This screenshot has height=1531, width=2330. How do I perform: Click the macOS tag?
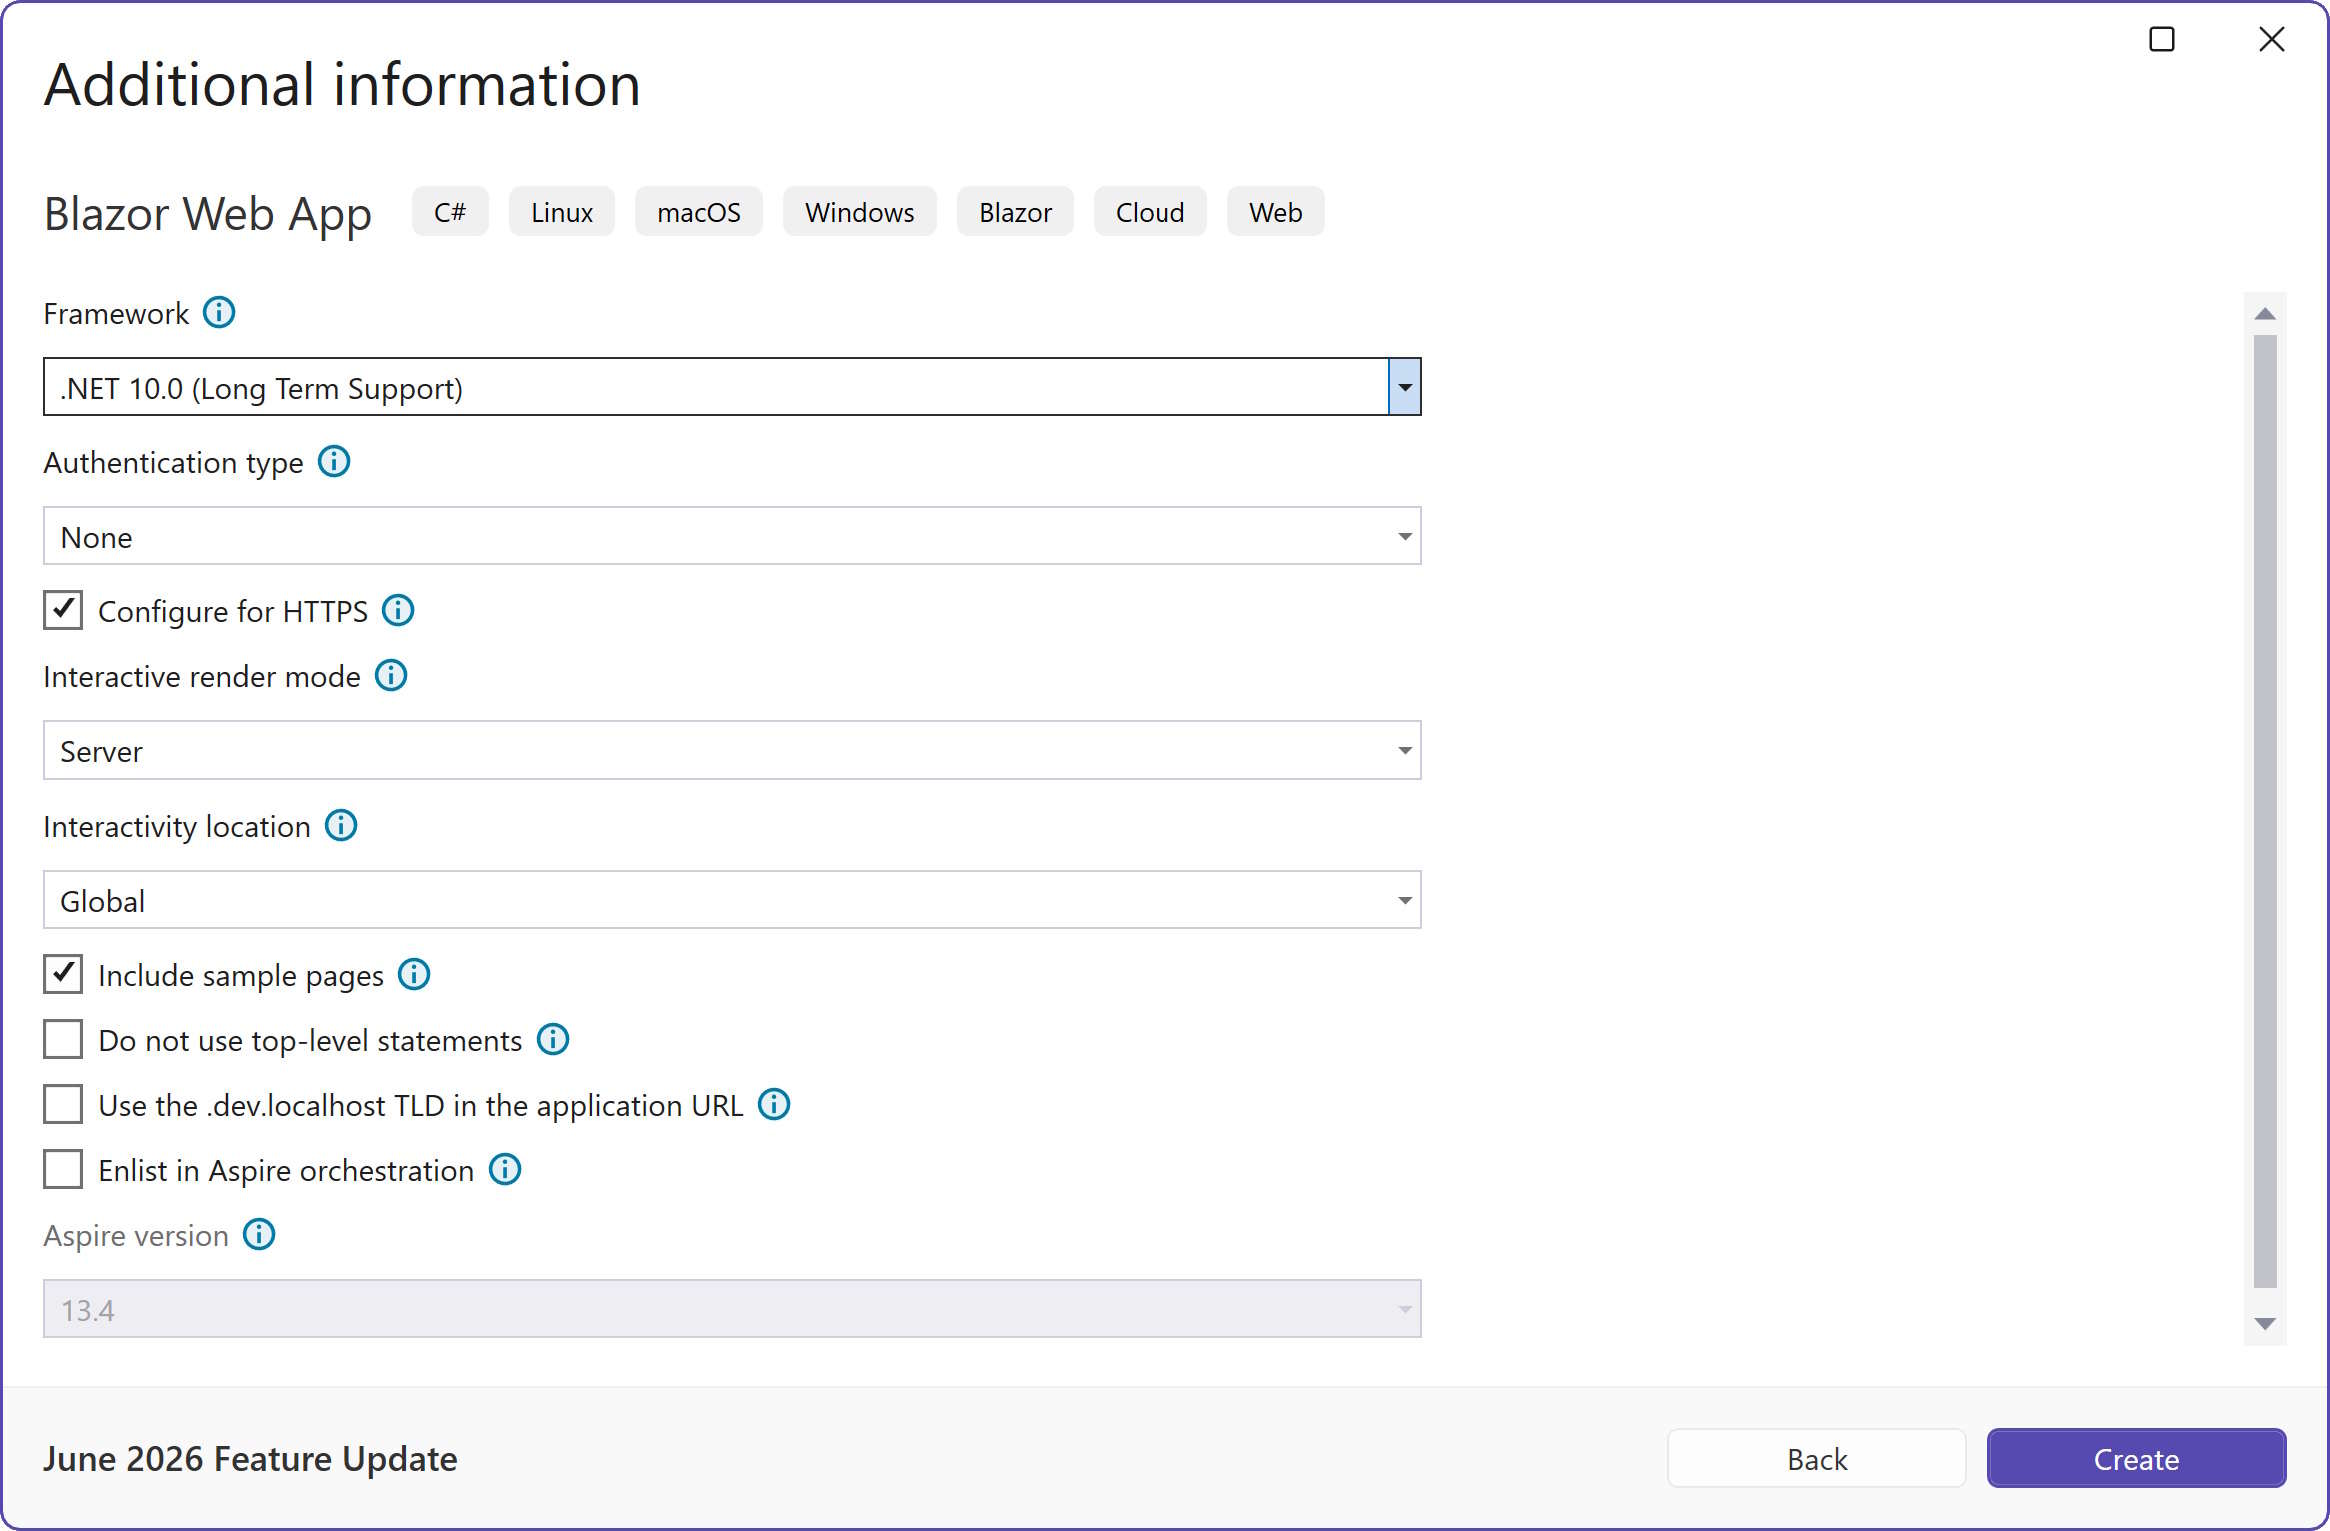[x=699, y=212]
